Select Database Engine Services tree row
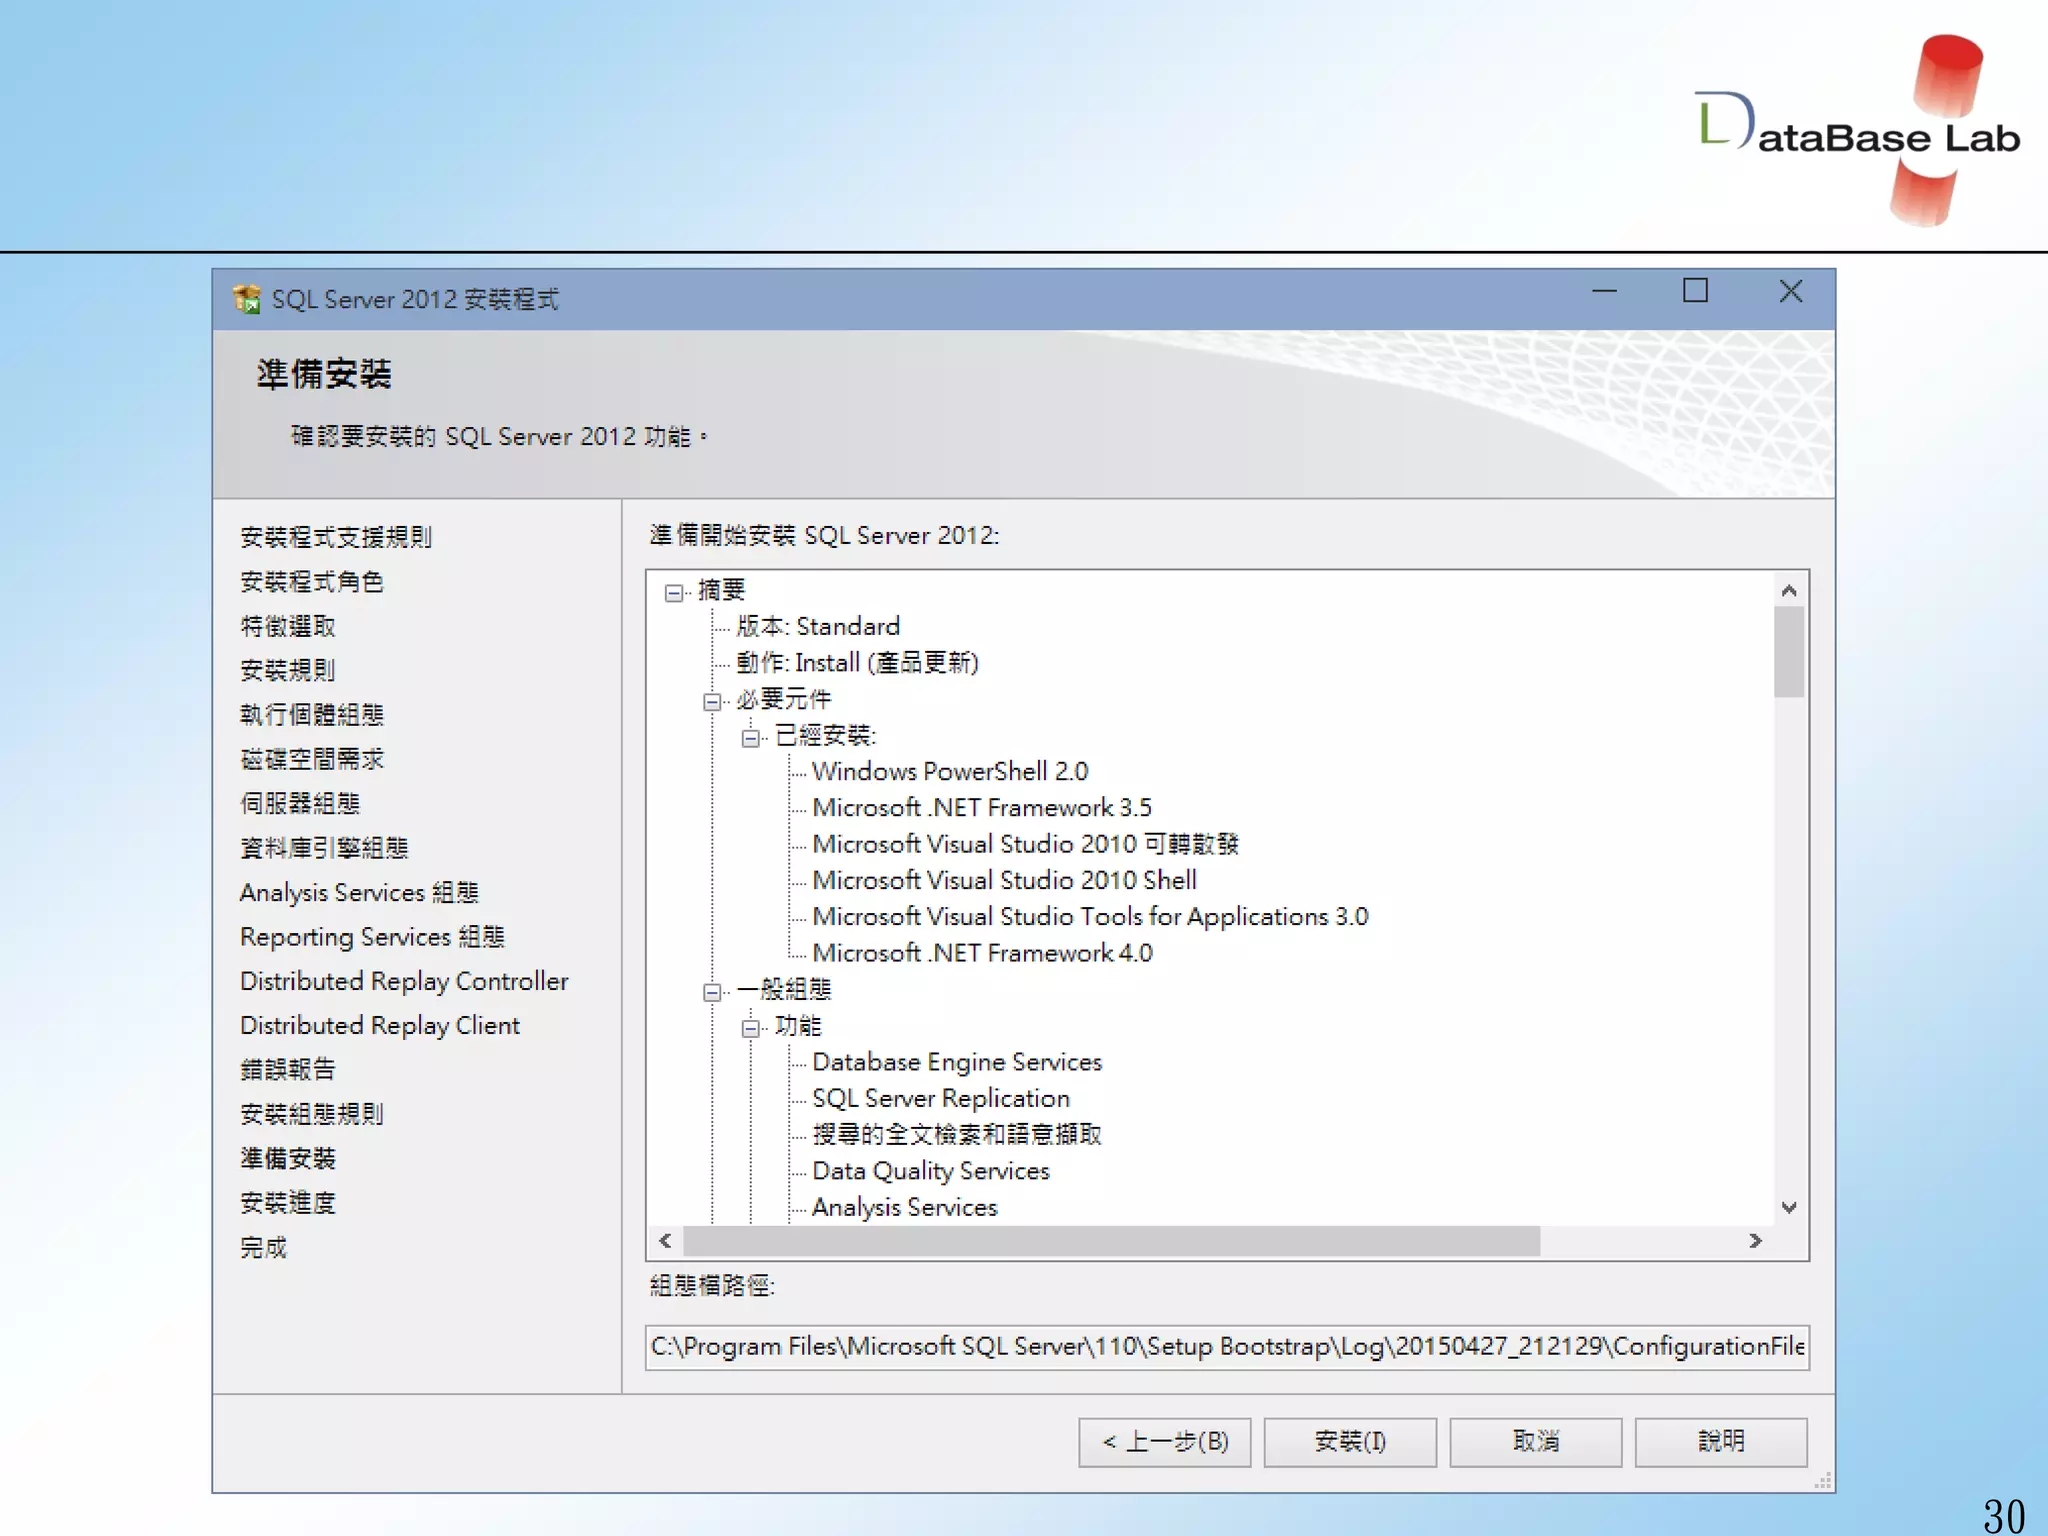This screenshot has height=1536, width=2048. click(957, 1062)
